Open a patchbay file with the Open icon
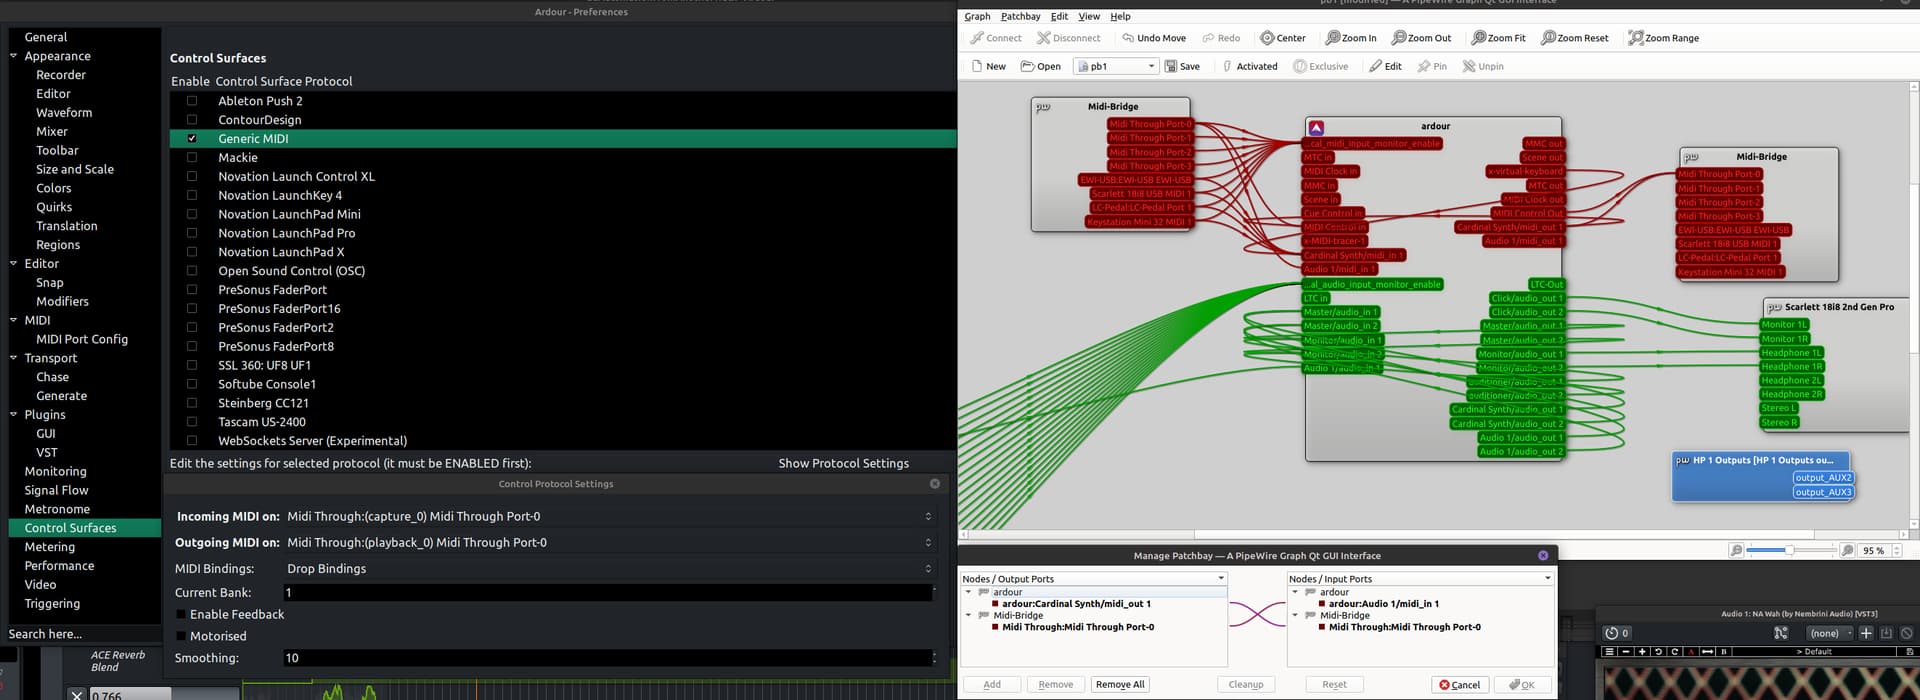The width and height of the screenshot is (1920, 700). coord(1027,66)
